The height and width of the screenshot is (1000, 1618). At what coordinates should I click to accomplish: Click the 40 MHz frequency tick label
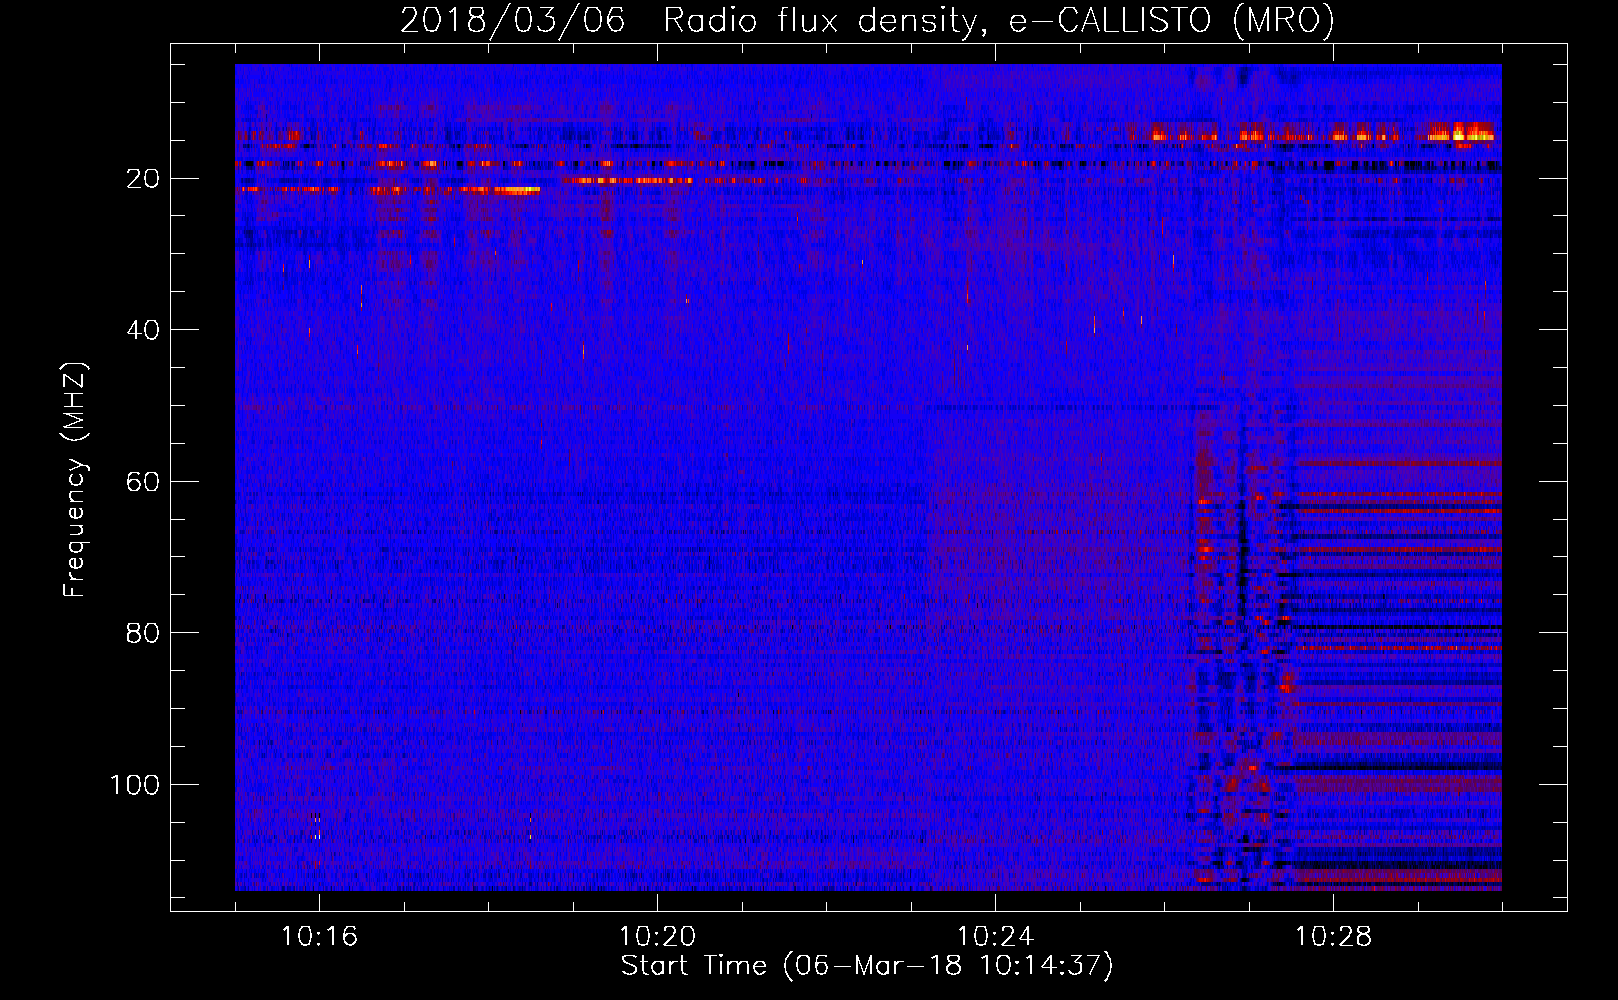144,330
